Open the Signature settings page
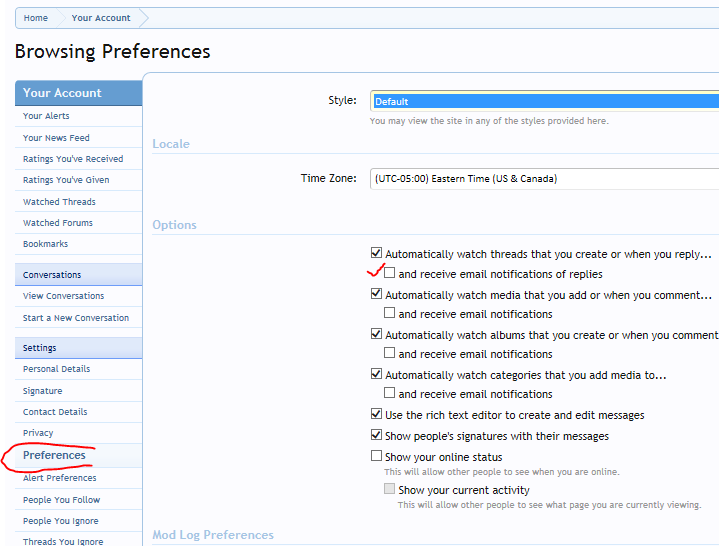This screenshot has width=719, height=546. [x=42, y=391]
